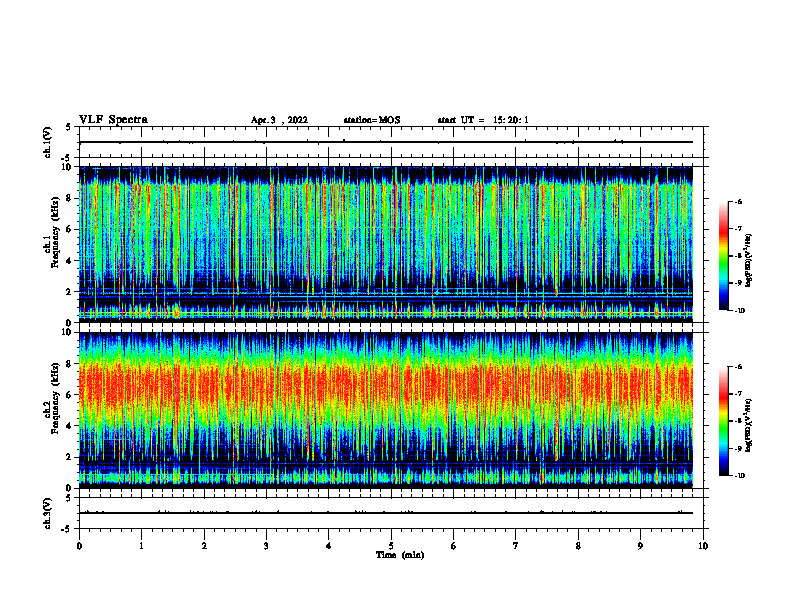Click the '-5' tick of ch.3(V) axis
Viewport: 792px width, 612px height.
[68, 529]
